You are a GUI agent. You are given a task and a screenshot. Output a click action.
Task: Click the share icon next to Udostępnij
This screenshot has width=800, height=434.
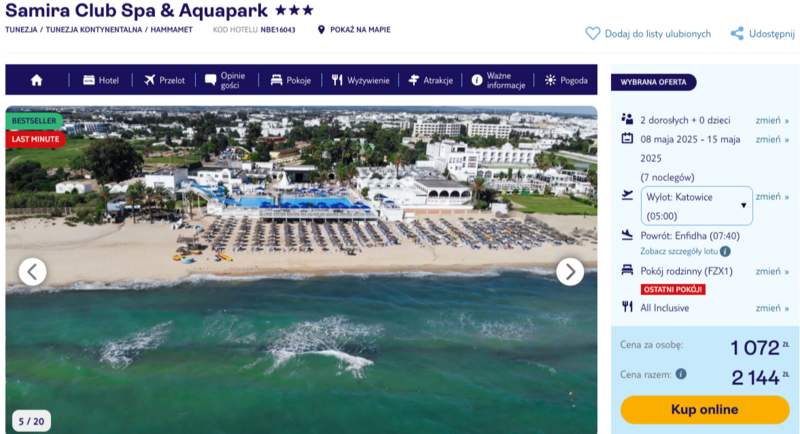(x=737, y=34)
